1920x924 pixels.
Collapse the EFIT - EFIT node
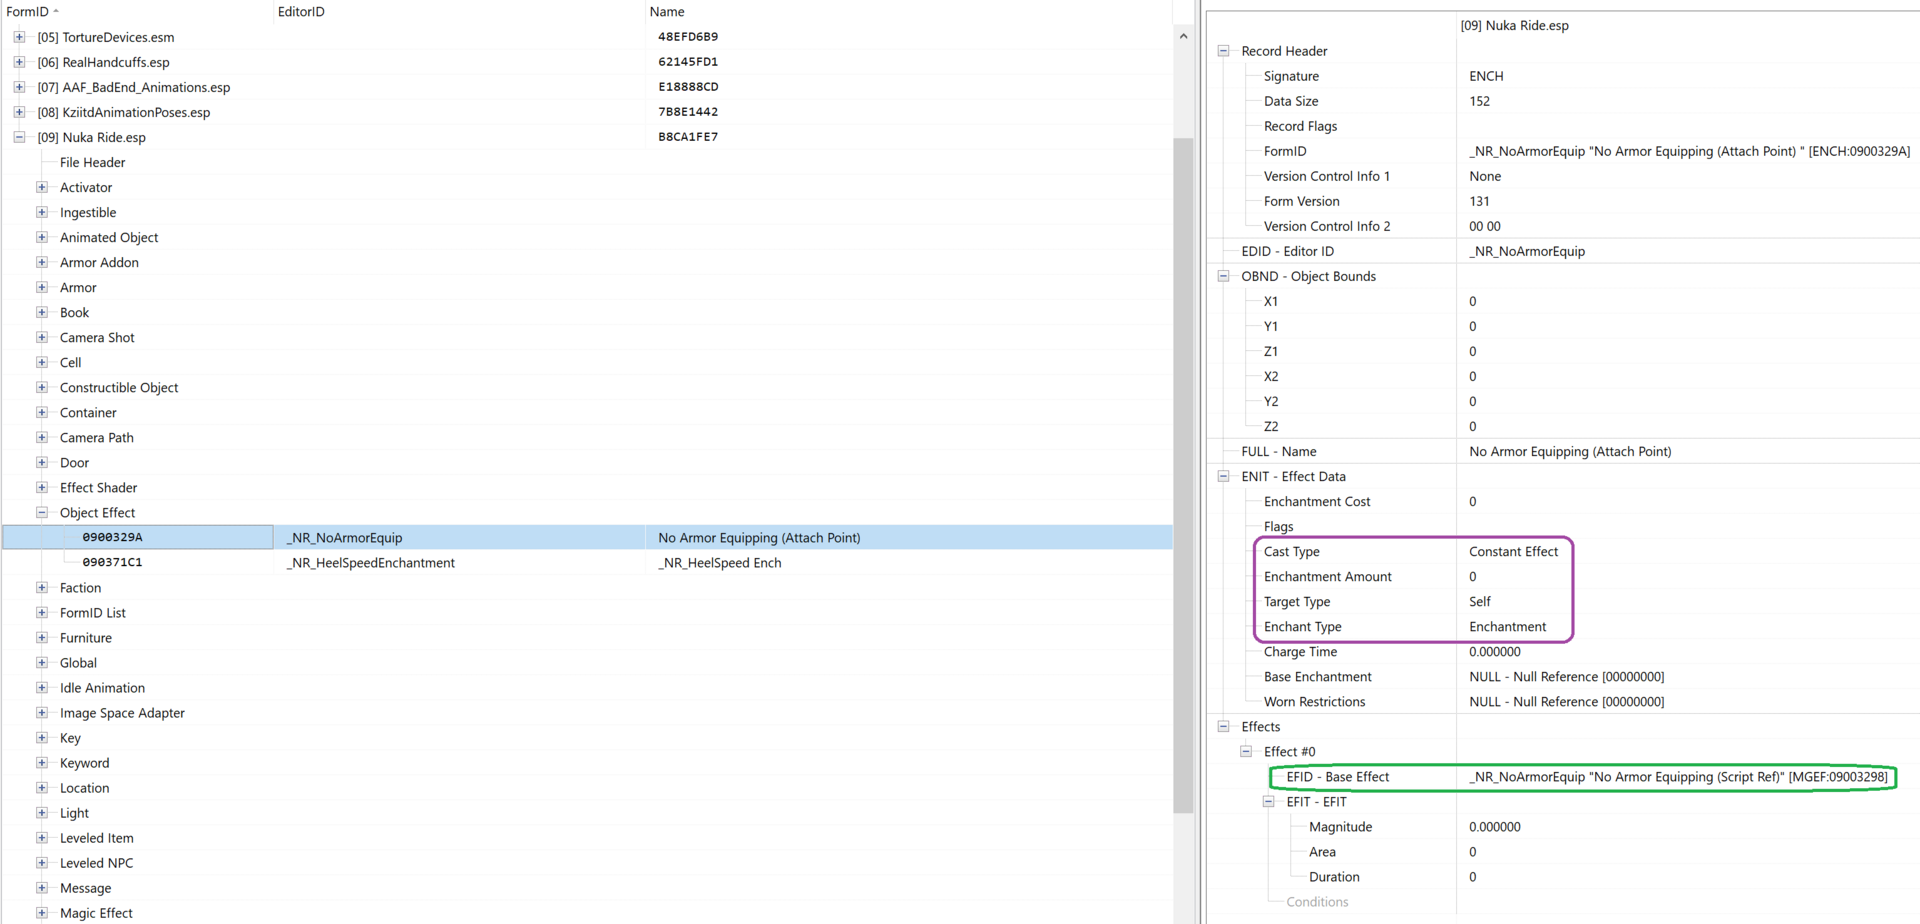pos(1268,801)
